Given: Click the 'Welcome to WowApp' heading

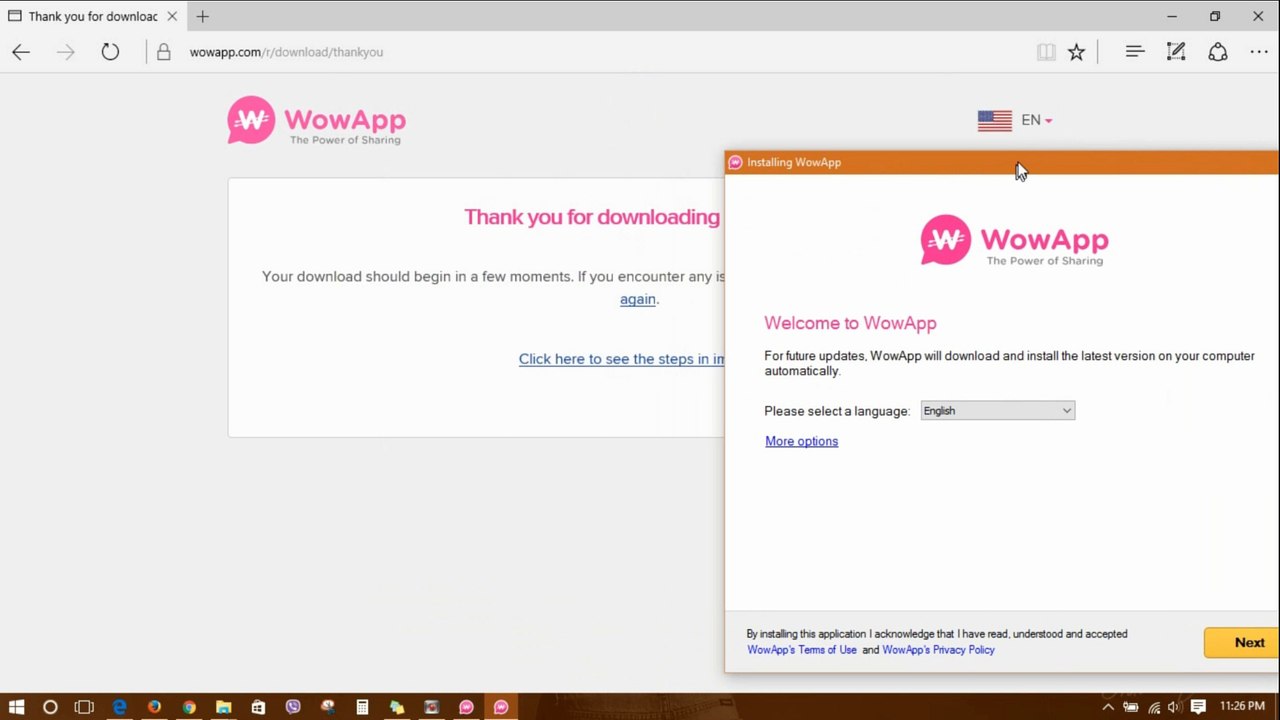Looking at the screenshot, I should coord(850,323).
